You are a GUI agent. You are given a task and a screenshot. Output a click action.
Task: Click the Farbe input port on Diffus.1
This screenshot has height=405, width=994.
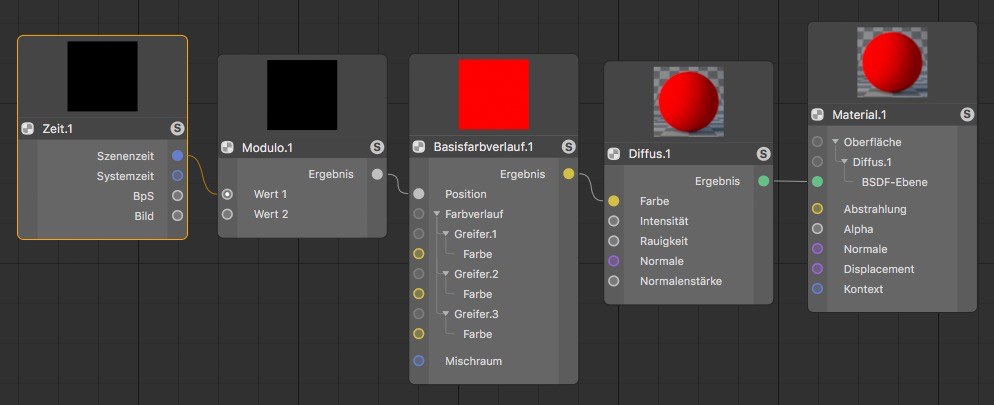[614, 201]
